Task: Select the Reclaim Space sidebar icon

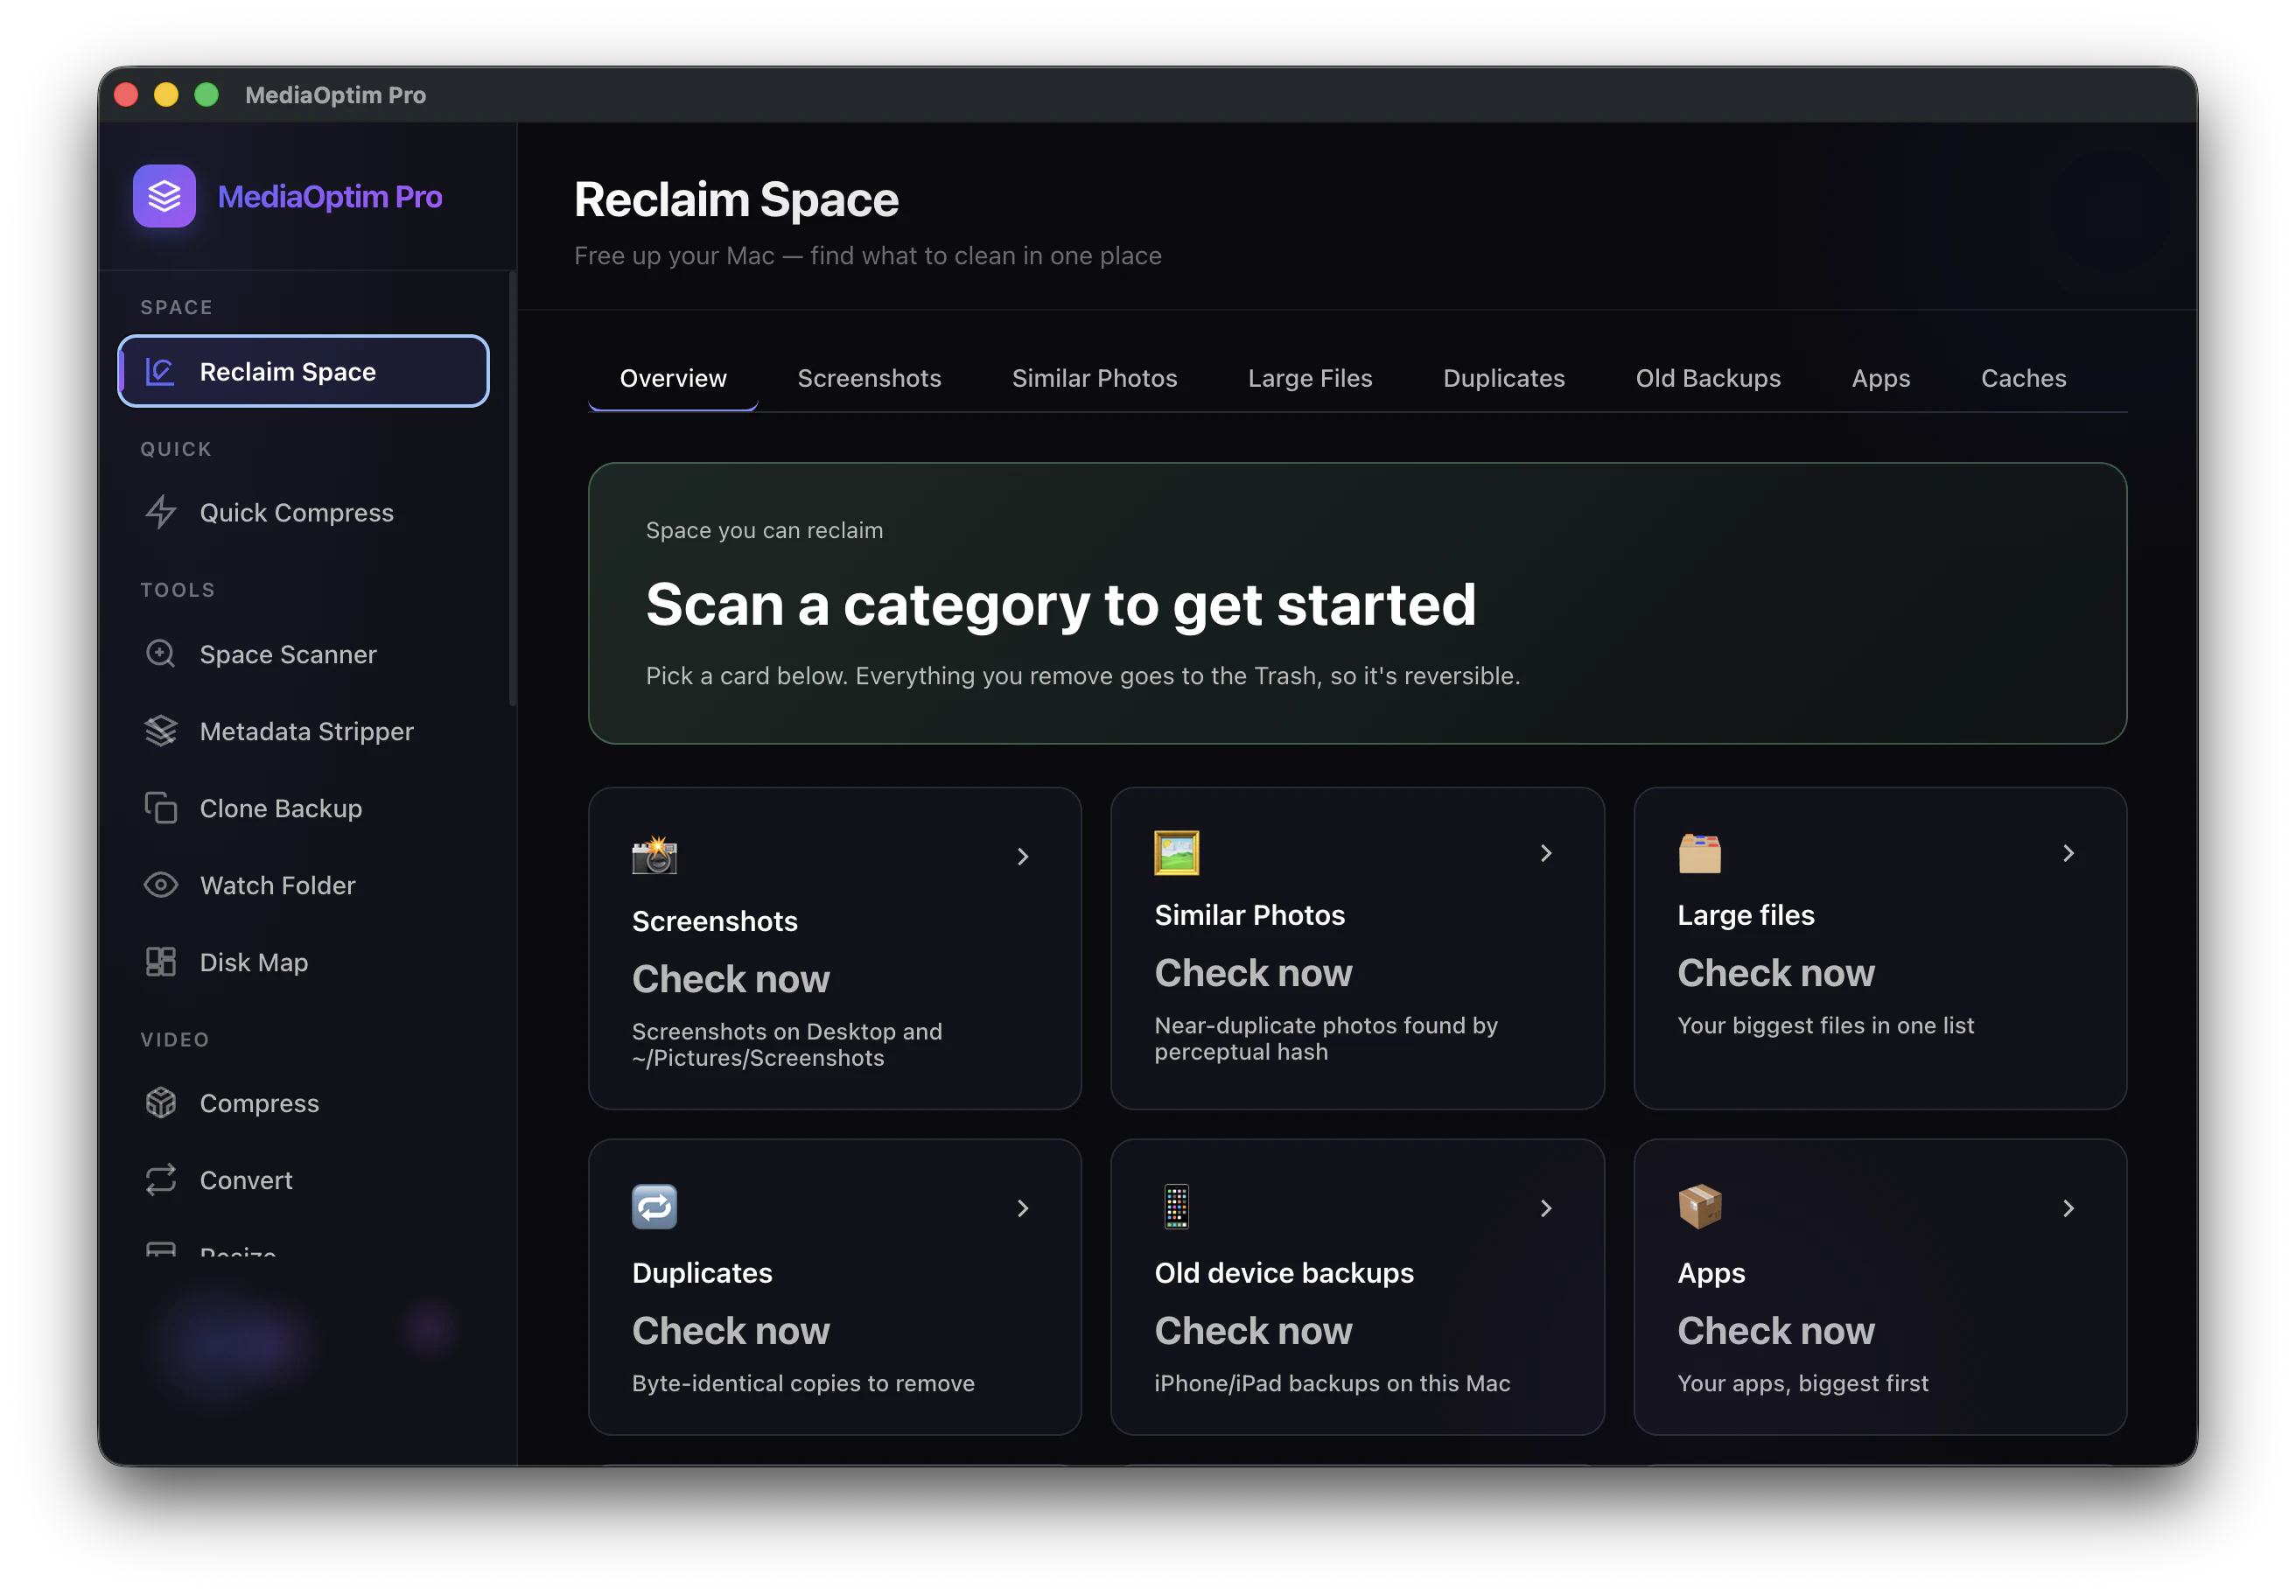Action: pyautogui.click(x=160, y=371)
